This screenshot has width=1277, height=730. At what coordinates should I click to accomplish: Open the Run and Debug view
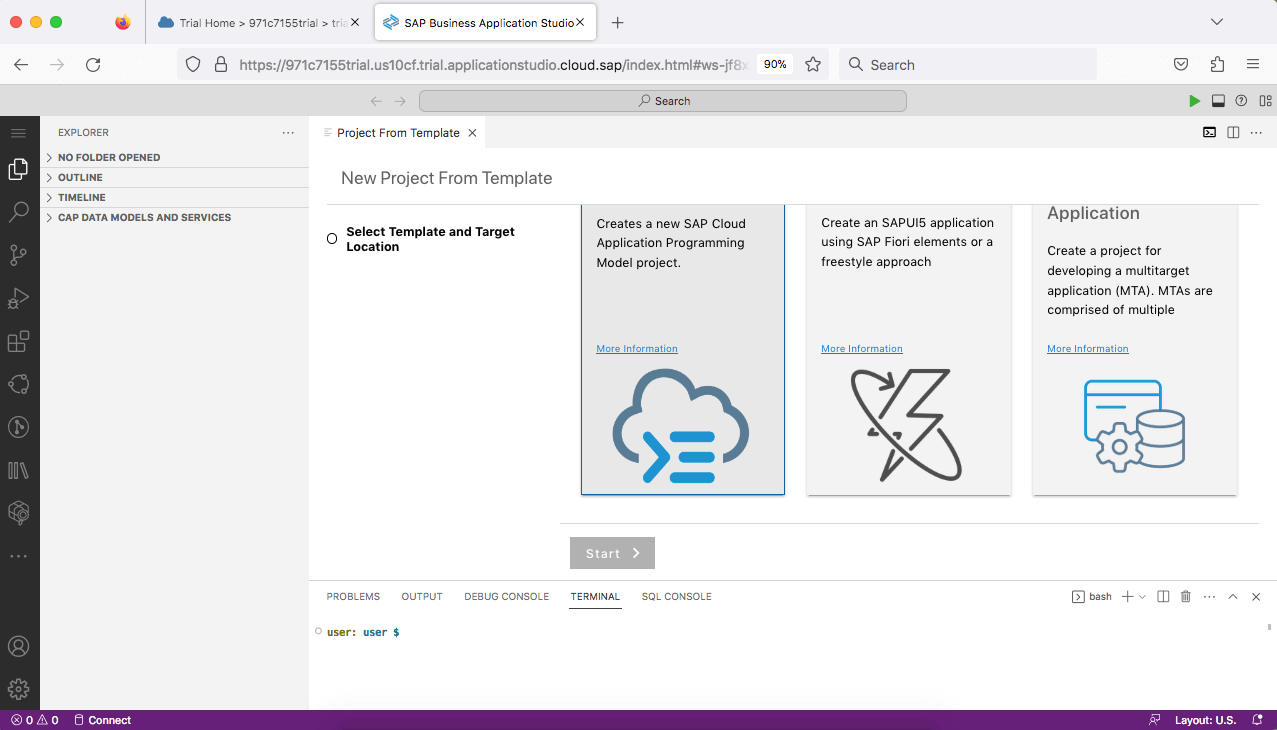click(18, 298)
